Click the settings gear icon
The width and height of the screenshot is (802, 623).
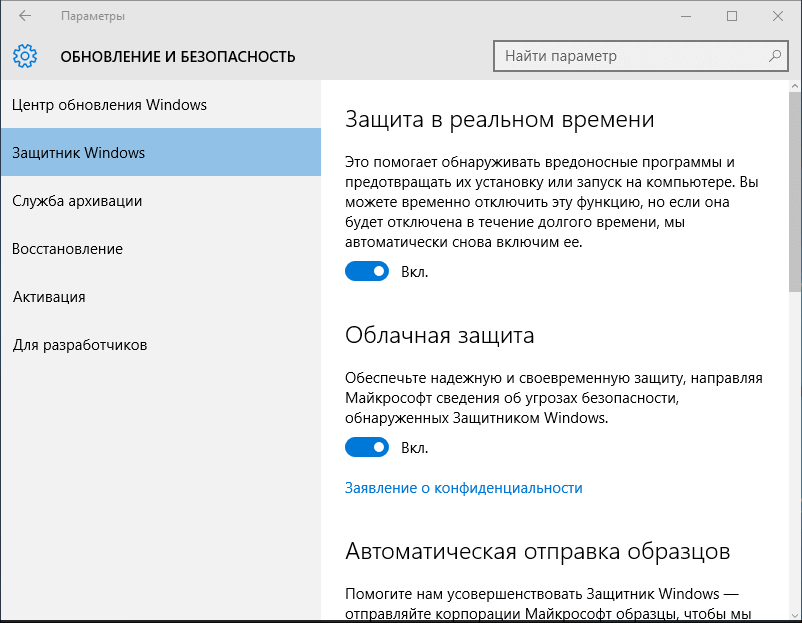(x=25, y=56)
